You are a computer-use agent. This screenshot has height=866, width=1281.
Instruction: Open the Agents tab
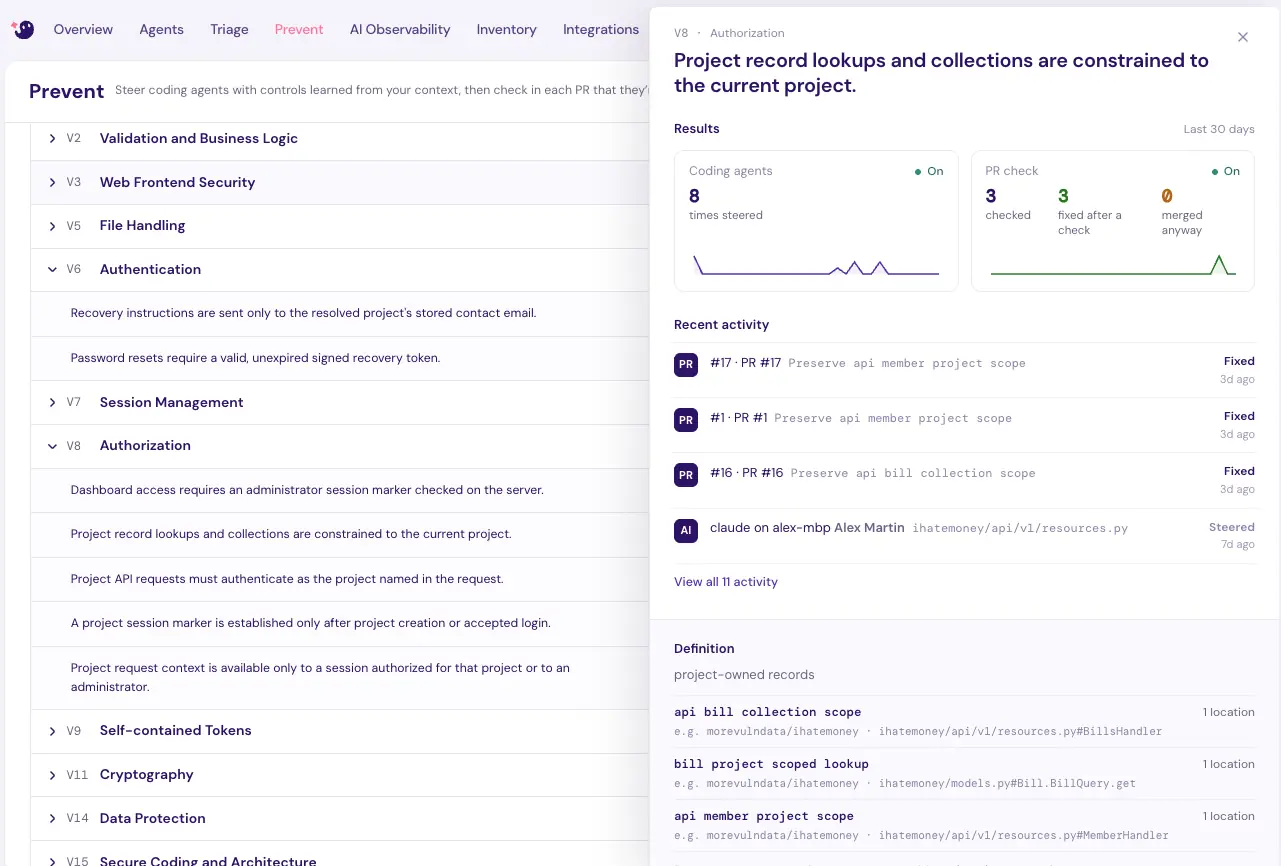[x=161, y=29]
